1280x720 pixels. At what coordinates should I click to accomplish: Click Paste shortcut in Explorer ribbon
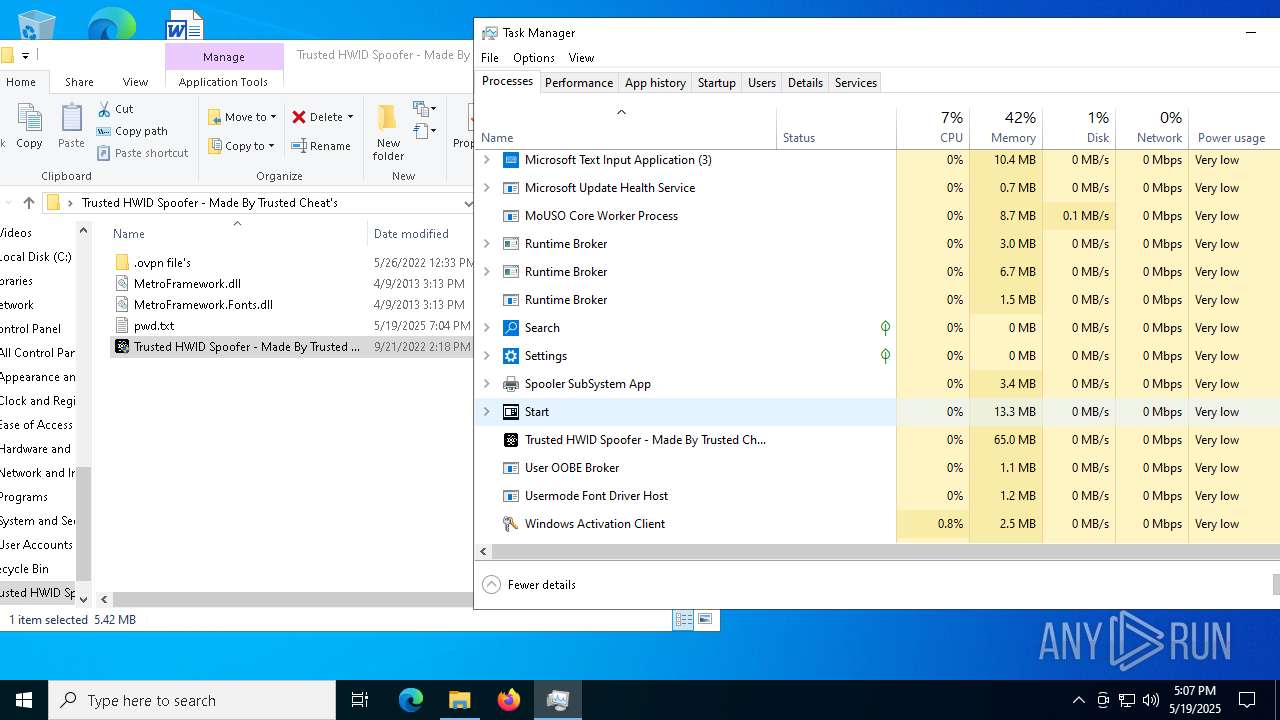click(142, 153)
